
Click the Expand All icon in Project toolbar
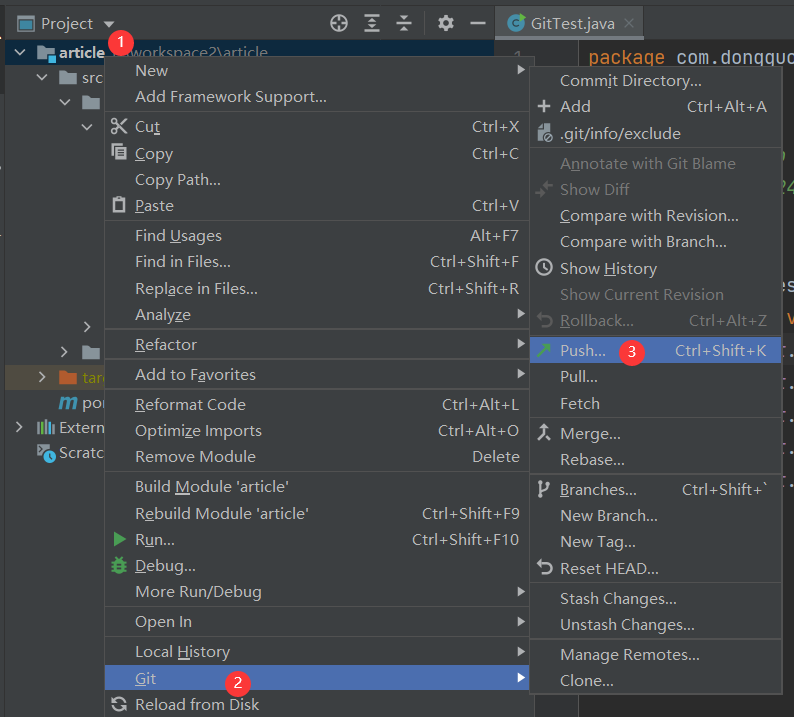tap(372, 23)
